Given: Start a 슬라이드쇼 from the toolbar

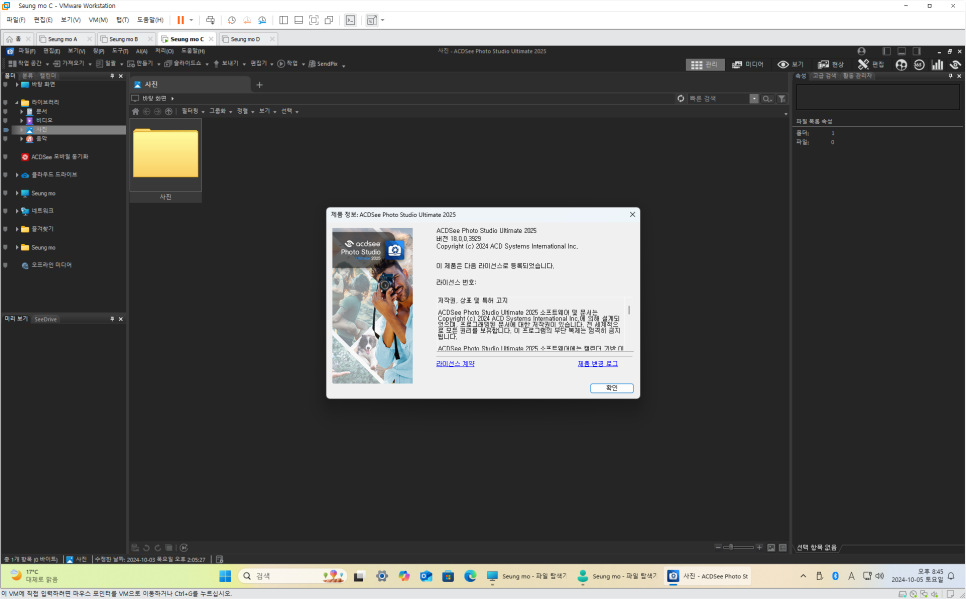Looking at the screenshot, I should coord(181,63).
